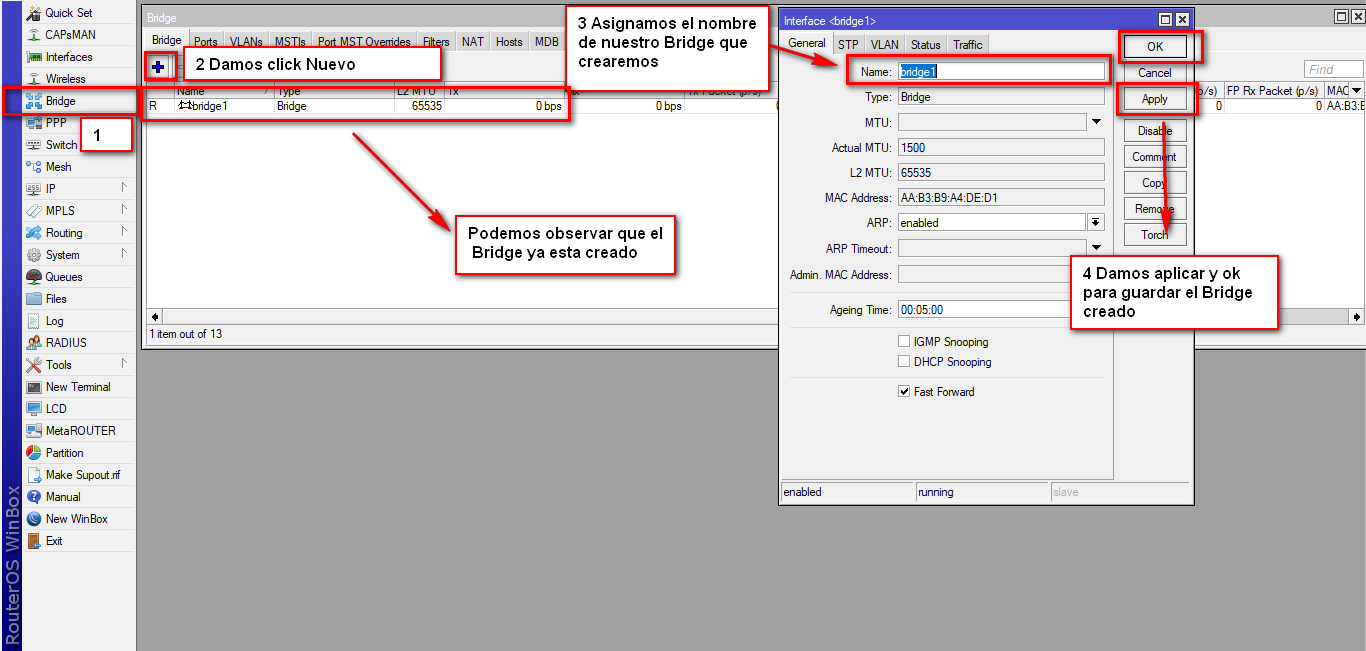Enable the IGMP Snooping checkbox
This screenshot has height=651, width=1366.
(904, 342)
